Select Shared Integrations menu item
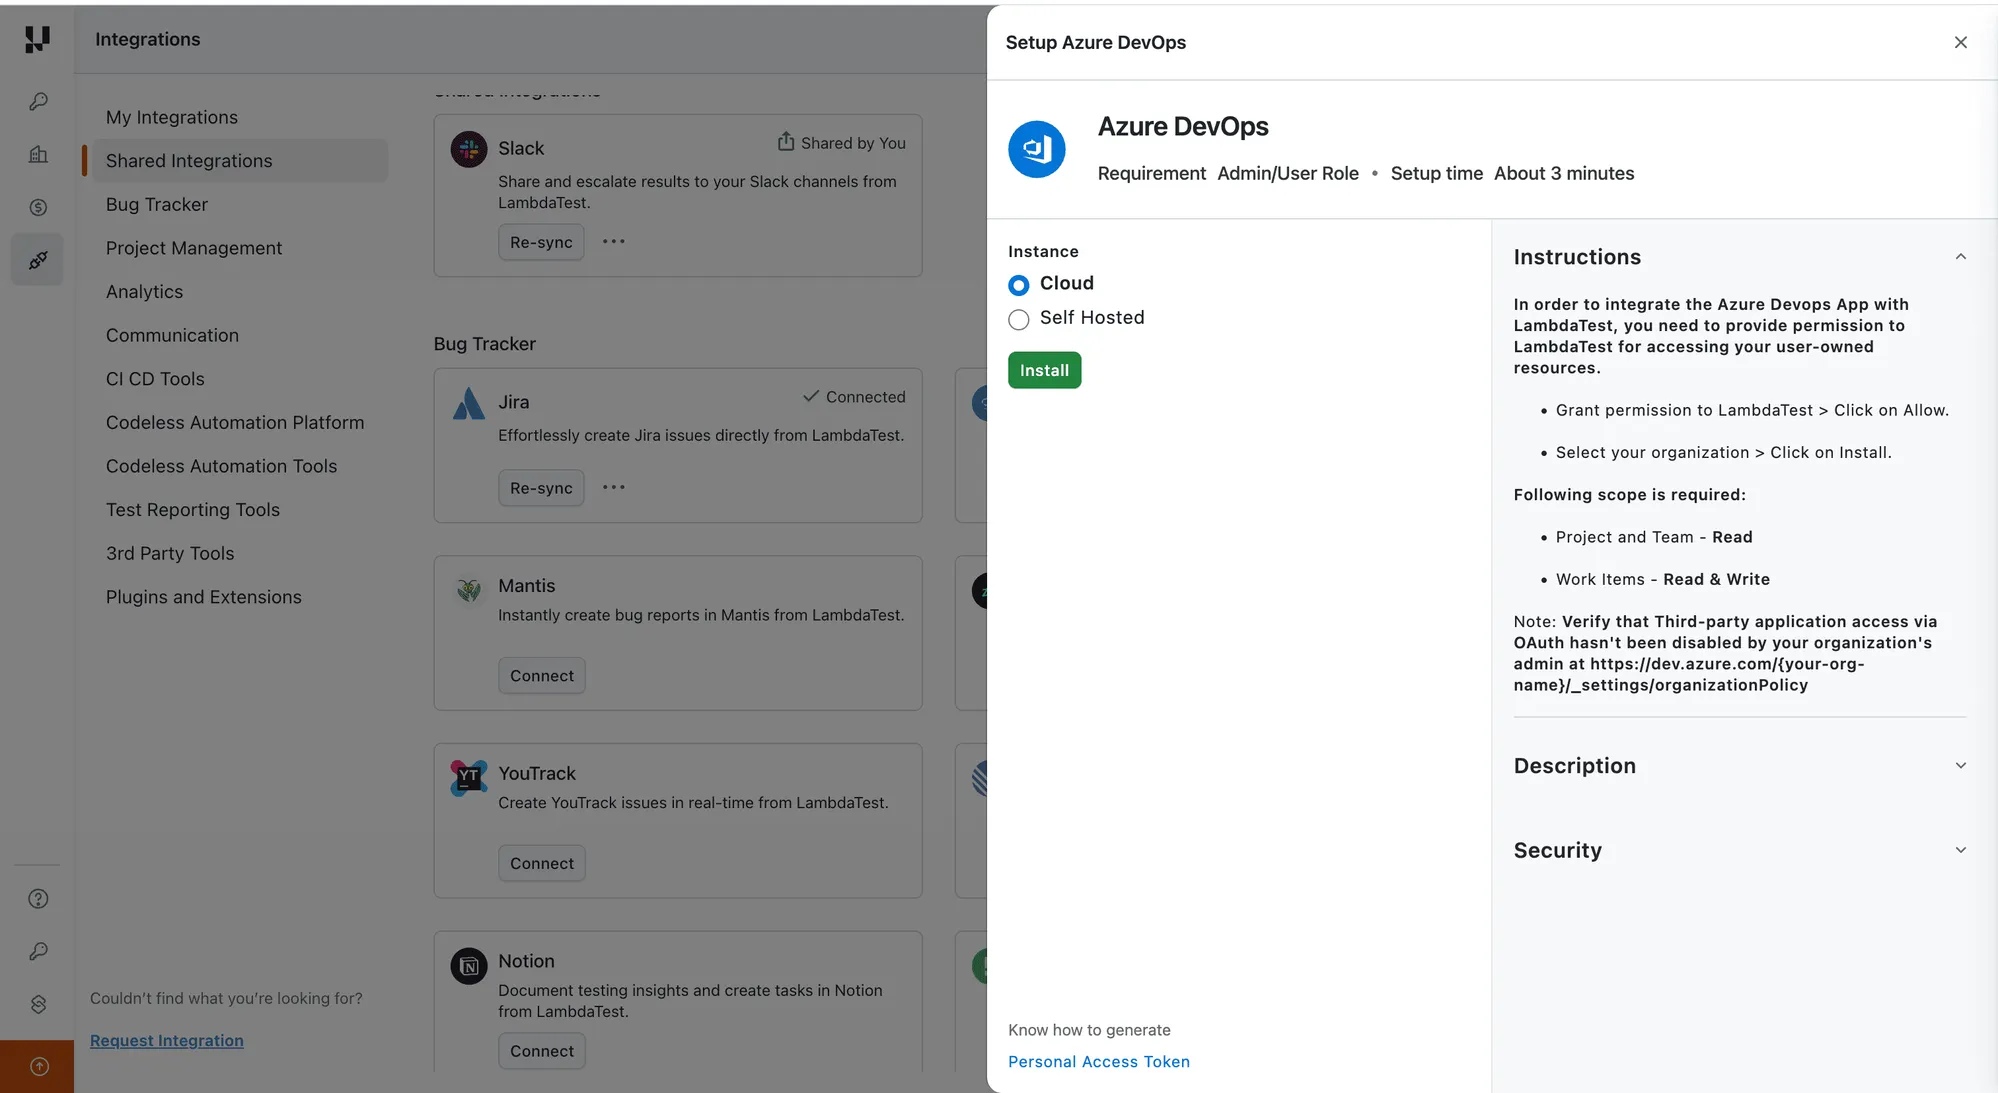 [238, 161]
